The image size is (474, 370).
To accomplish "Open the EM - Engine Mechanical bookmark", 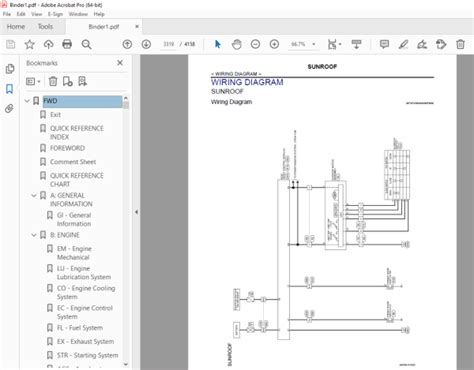I will (74, 253).
